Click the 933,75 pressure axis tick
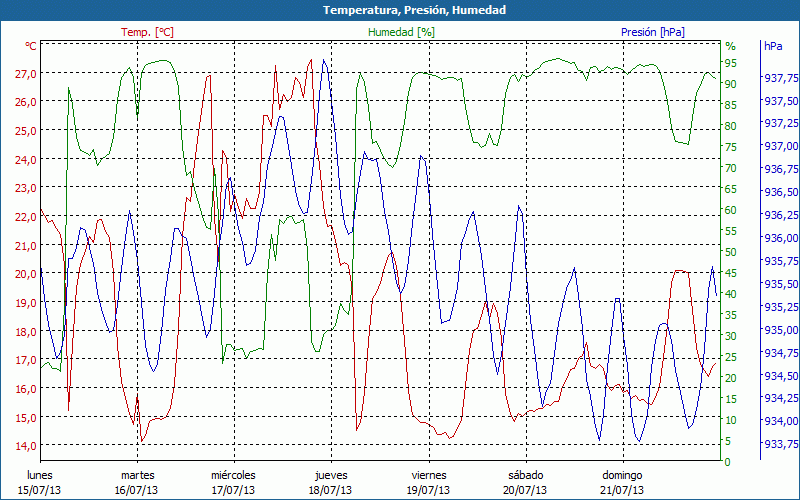 780,444
